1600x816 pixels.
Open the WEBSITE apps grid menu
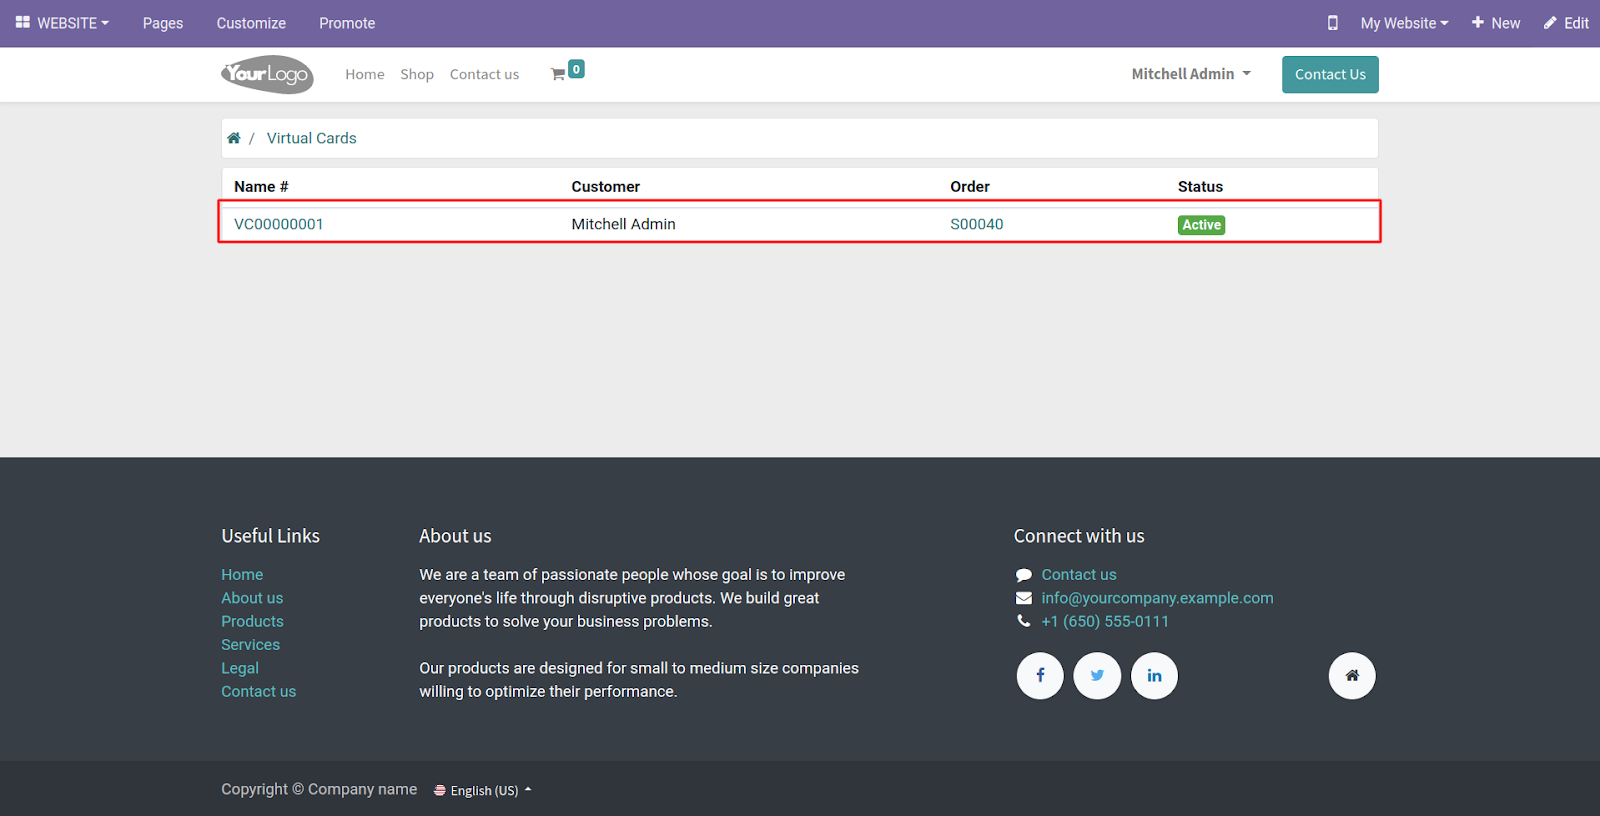pyautogui.click(x=62, y=23)
